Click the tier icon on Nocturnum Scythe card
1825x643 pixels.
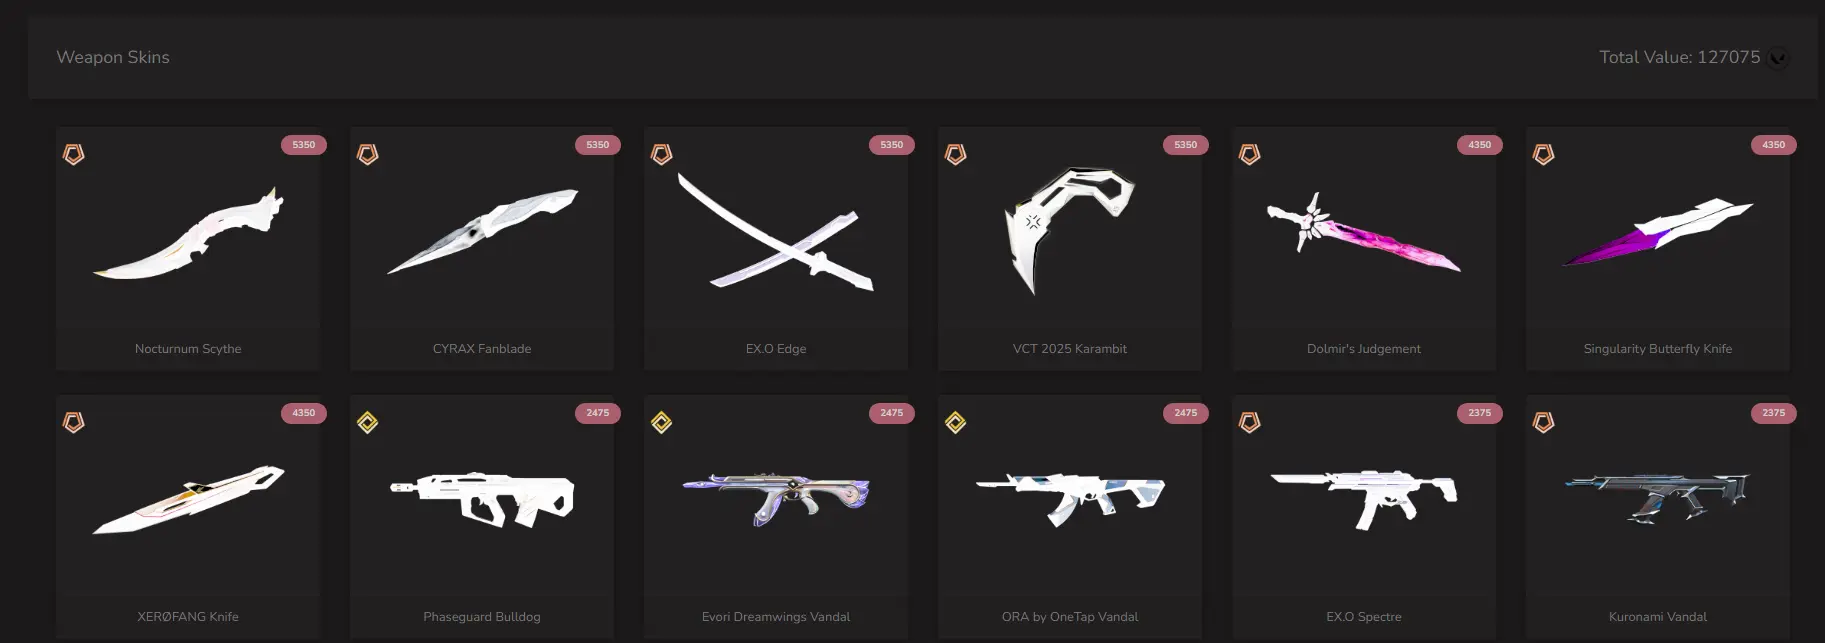74,155
